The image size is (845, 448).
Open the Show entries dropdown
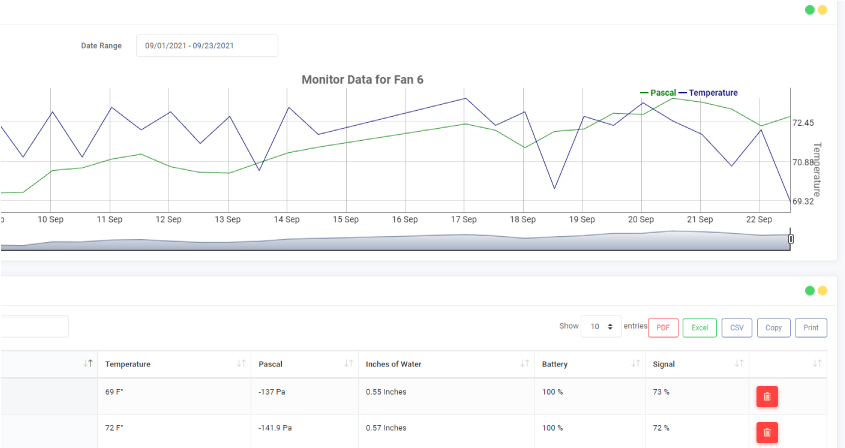[600, 327]
